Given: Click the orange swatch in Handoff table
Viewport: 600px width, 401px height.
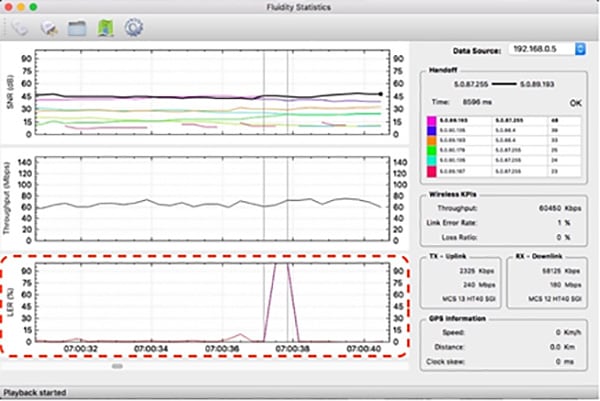Looking at the screenshot, I should coord(432,141).
